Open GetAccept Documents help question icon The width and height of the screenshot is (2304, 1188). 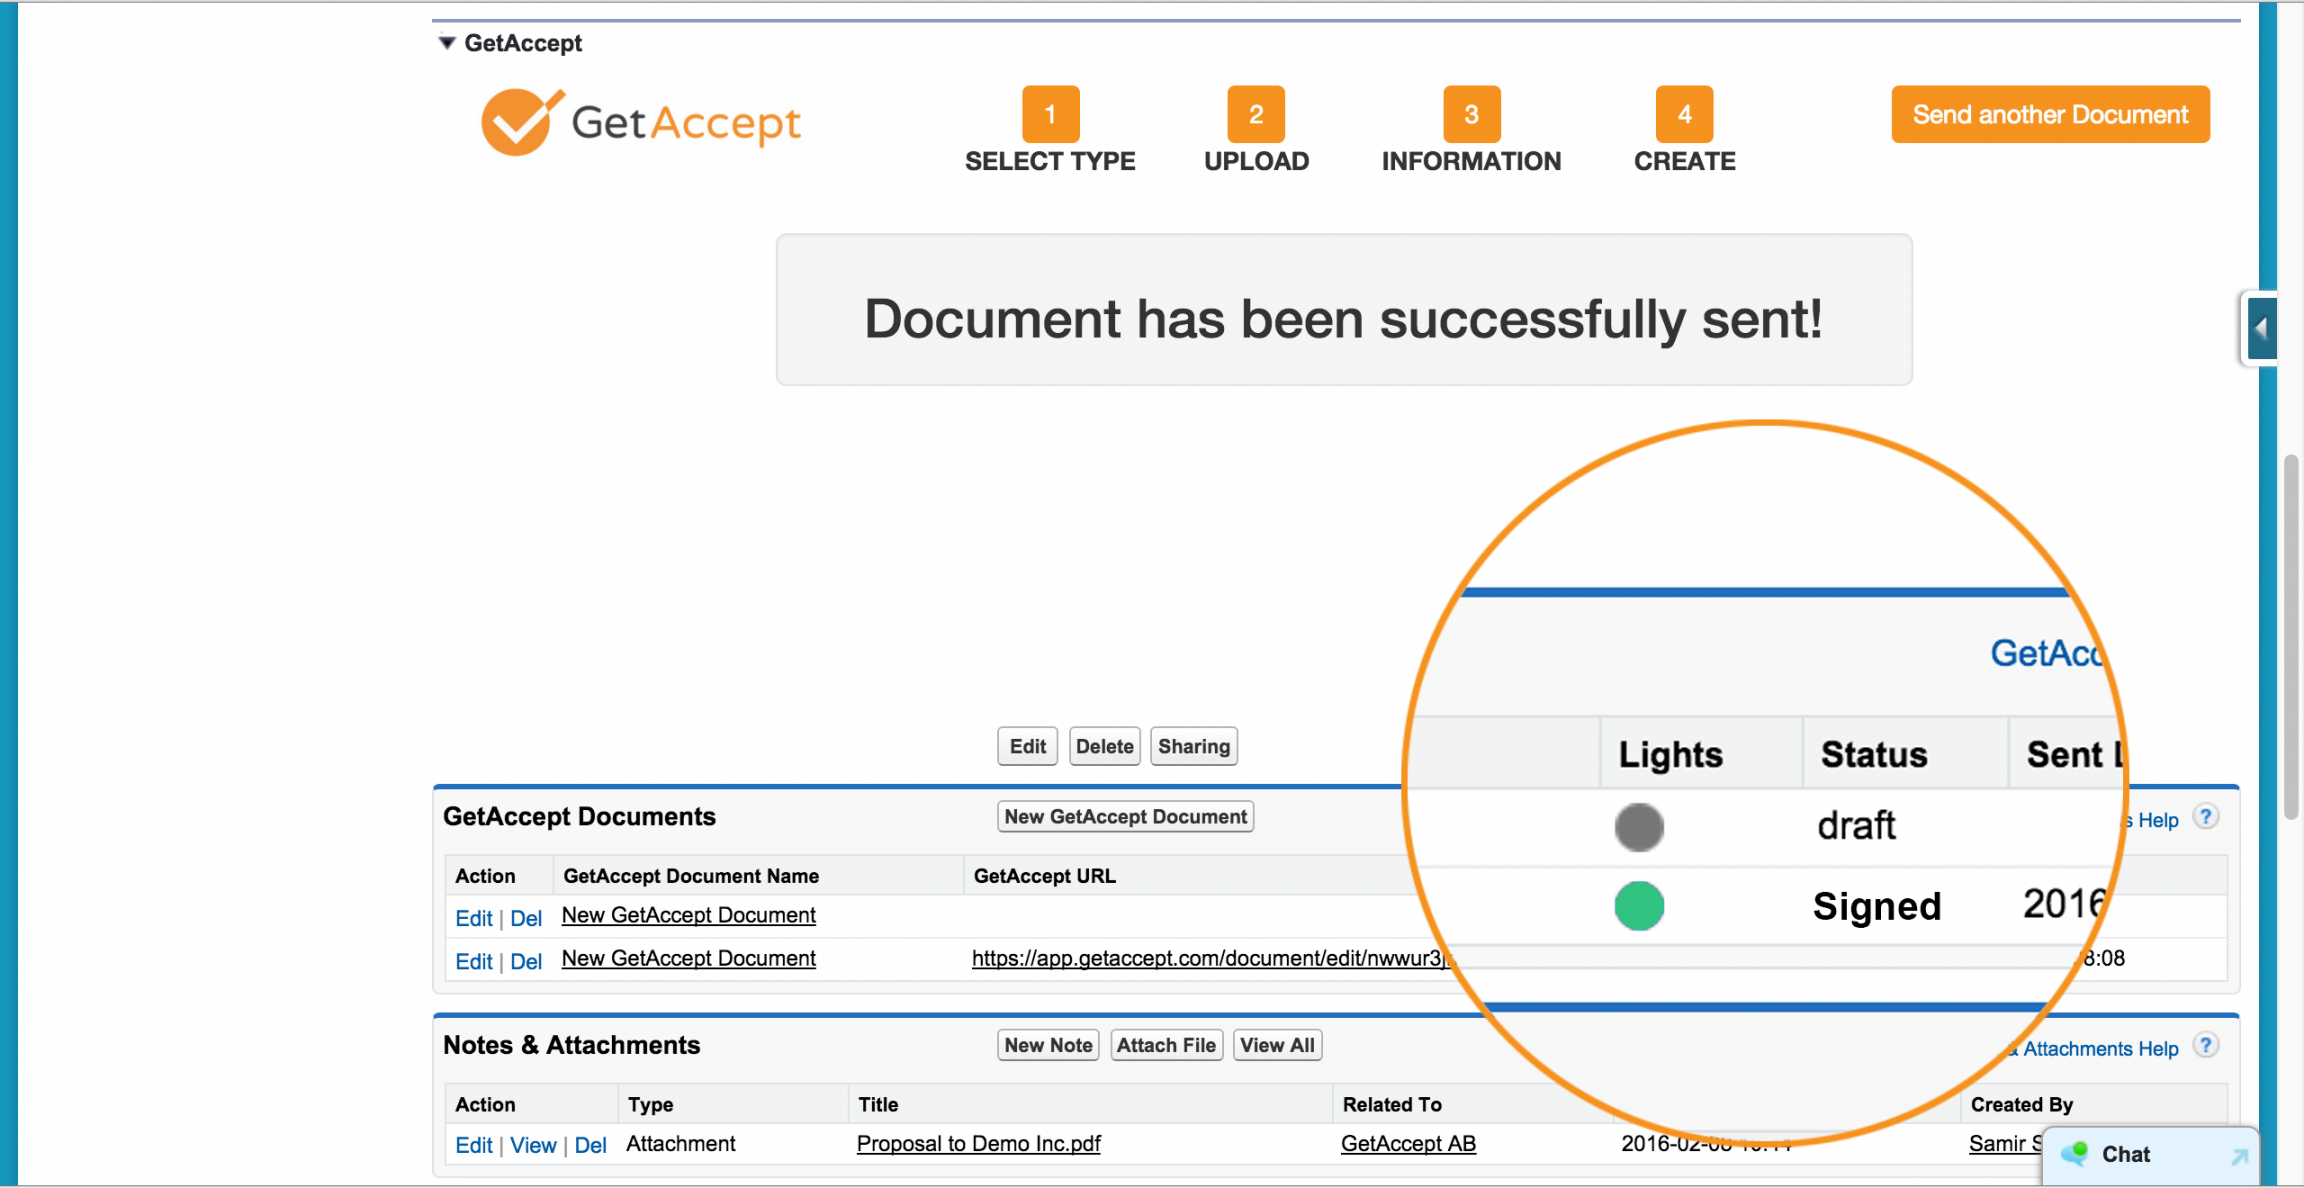pyautogui.click(x=2205, y=816)
